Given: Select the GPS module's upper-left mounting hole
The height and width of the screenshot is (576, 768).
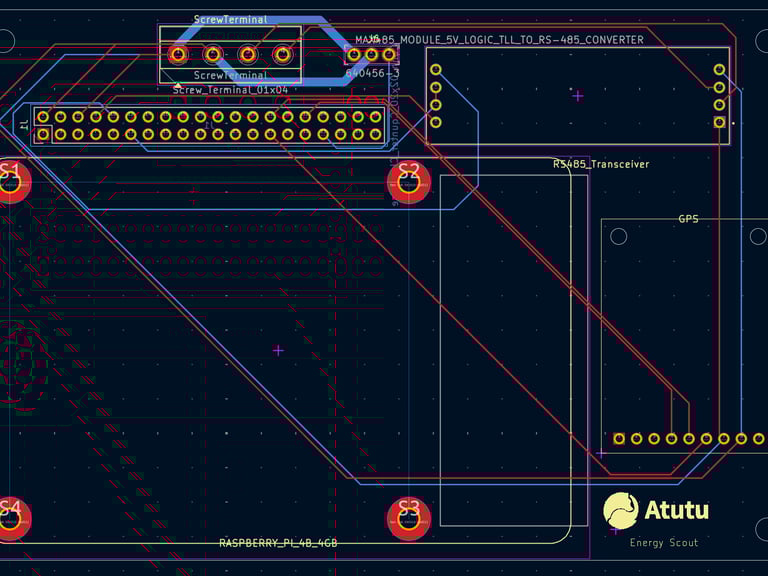Looking at the screenshot, I should click(619, 237).
